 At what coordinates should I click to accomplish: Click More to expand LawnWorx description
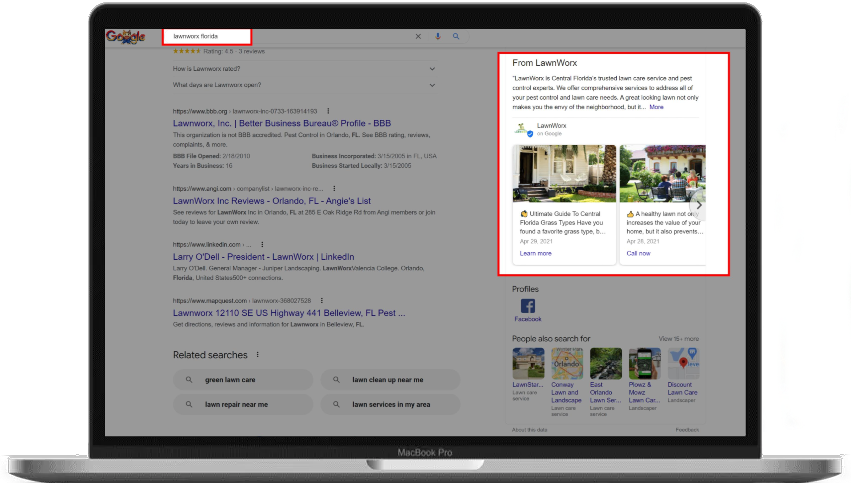(x=656, y=107)
